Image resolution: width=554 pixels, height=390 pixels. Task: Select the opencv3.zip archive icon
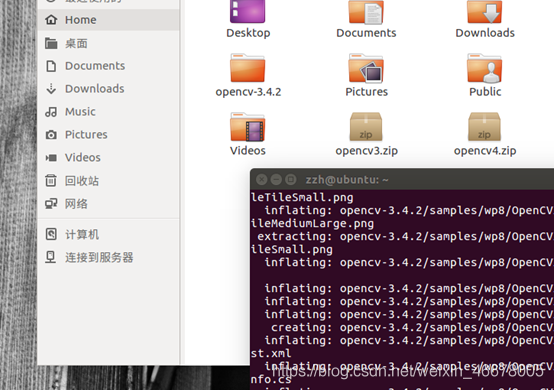coord(366,127)
